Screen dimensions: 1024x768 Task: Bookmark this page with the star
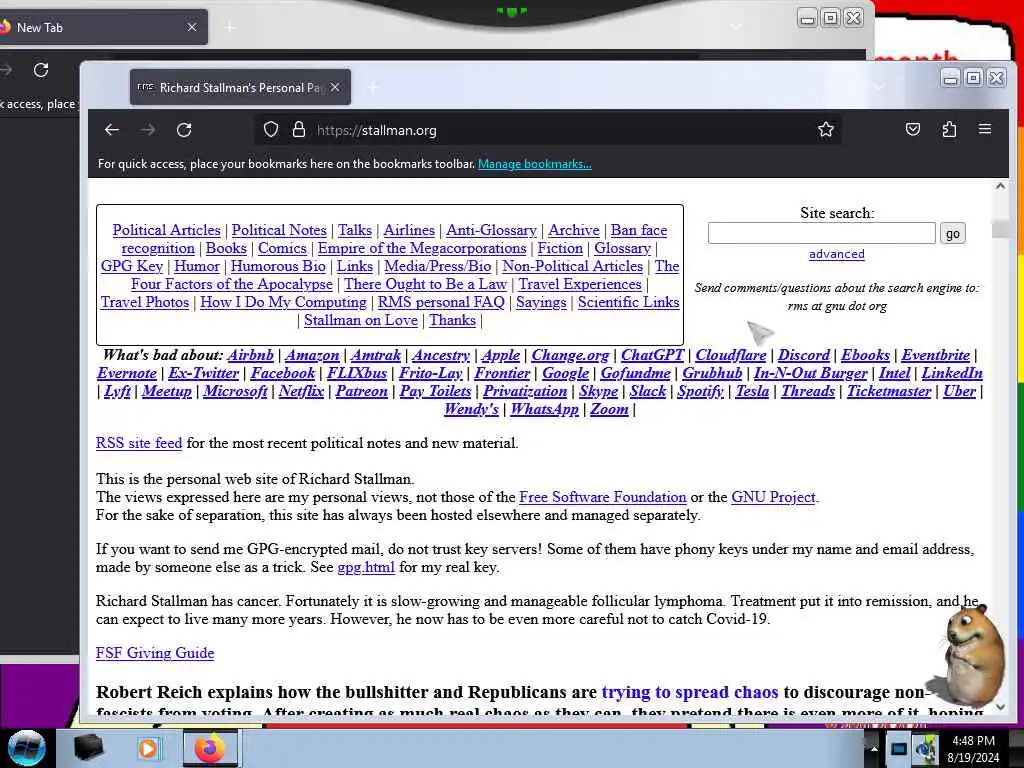(x=825, y=129)
